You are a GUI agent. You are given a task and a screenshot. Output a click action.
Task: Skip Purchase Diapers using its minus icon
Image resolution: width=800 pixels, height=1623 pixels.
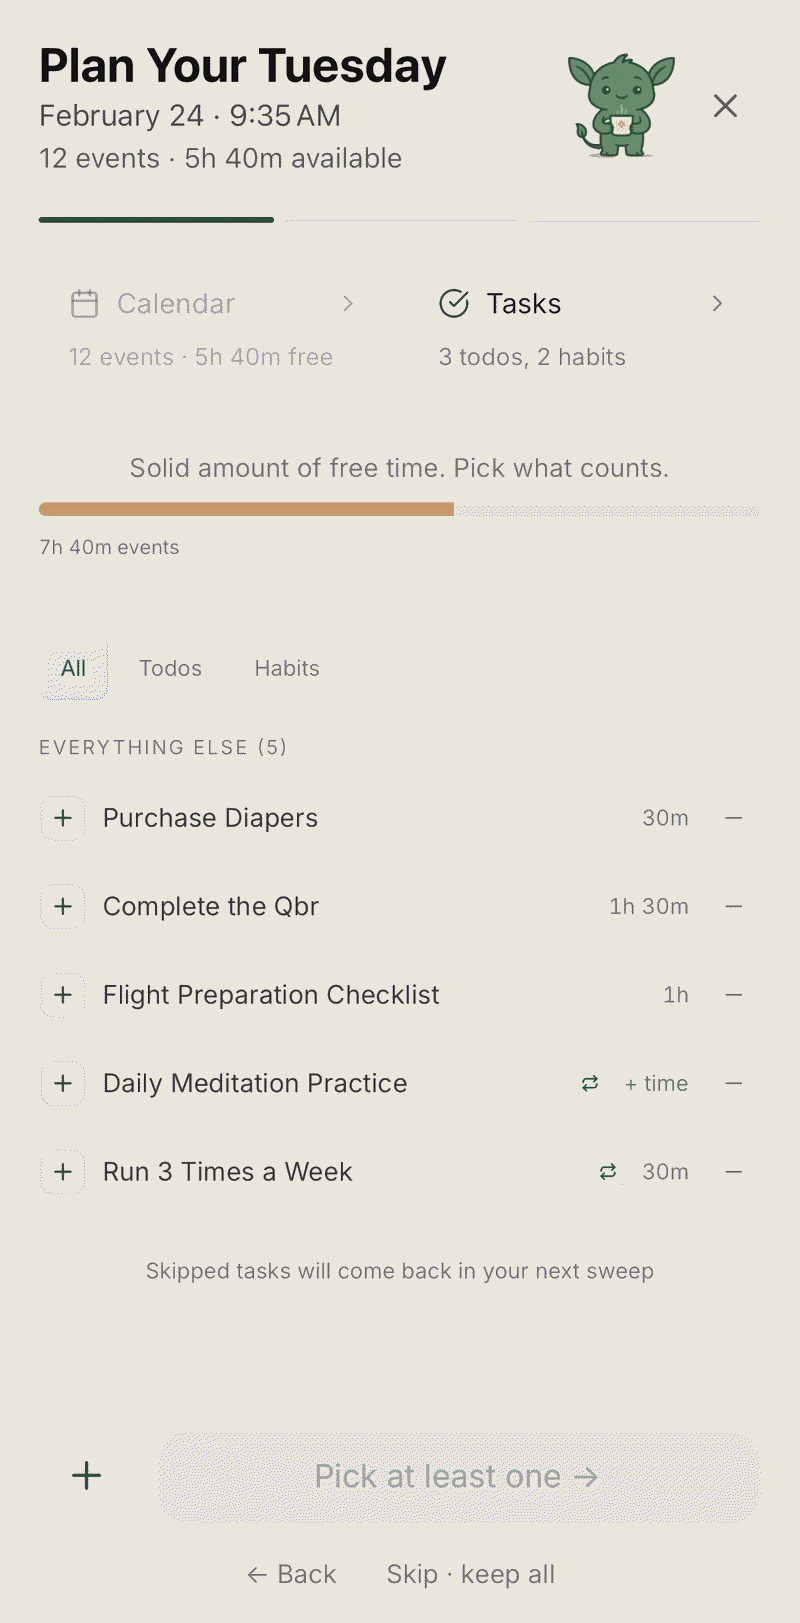[x=734, y=818]
